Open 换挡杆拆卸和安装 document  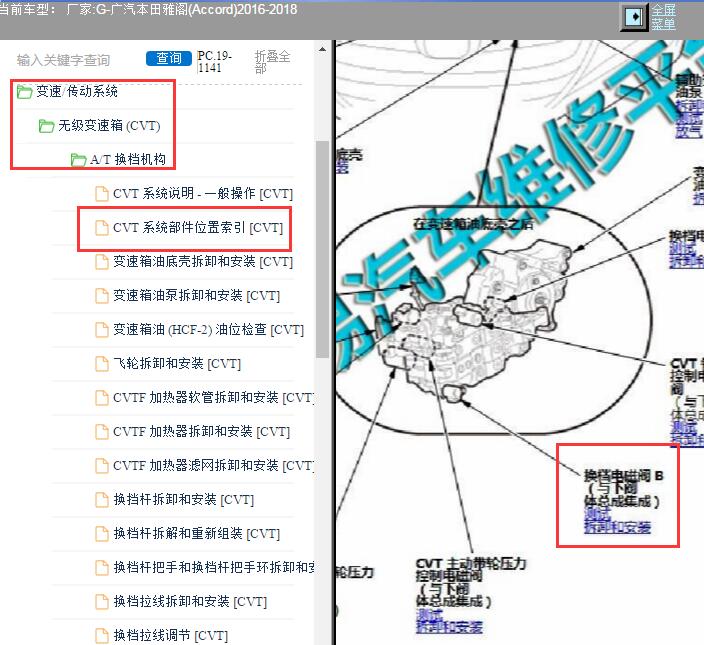pyautogui.click(x=184, y=500)
